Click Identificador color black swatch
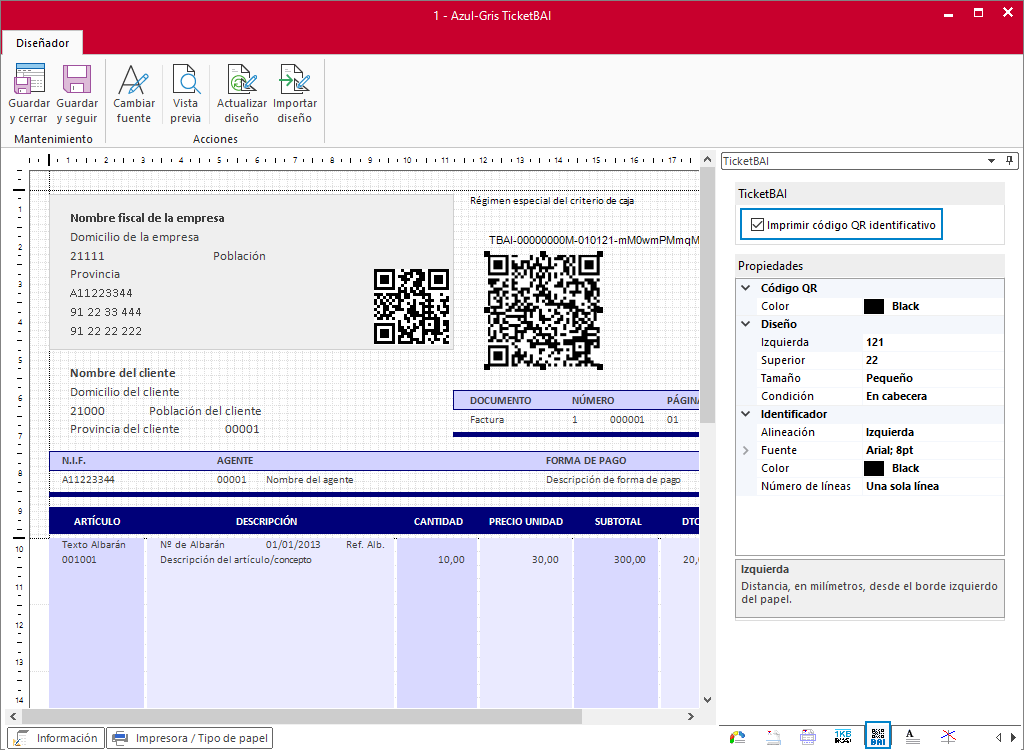This screenshot has width=1024, height=750. (874, 468)
